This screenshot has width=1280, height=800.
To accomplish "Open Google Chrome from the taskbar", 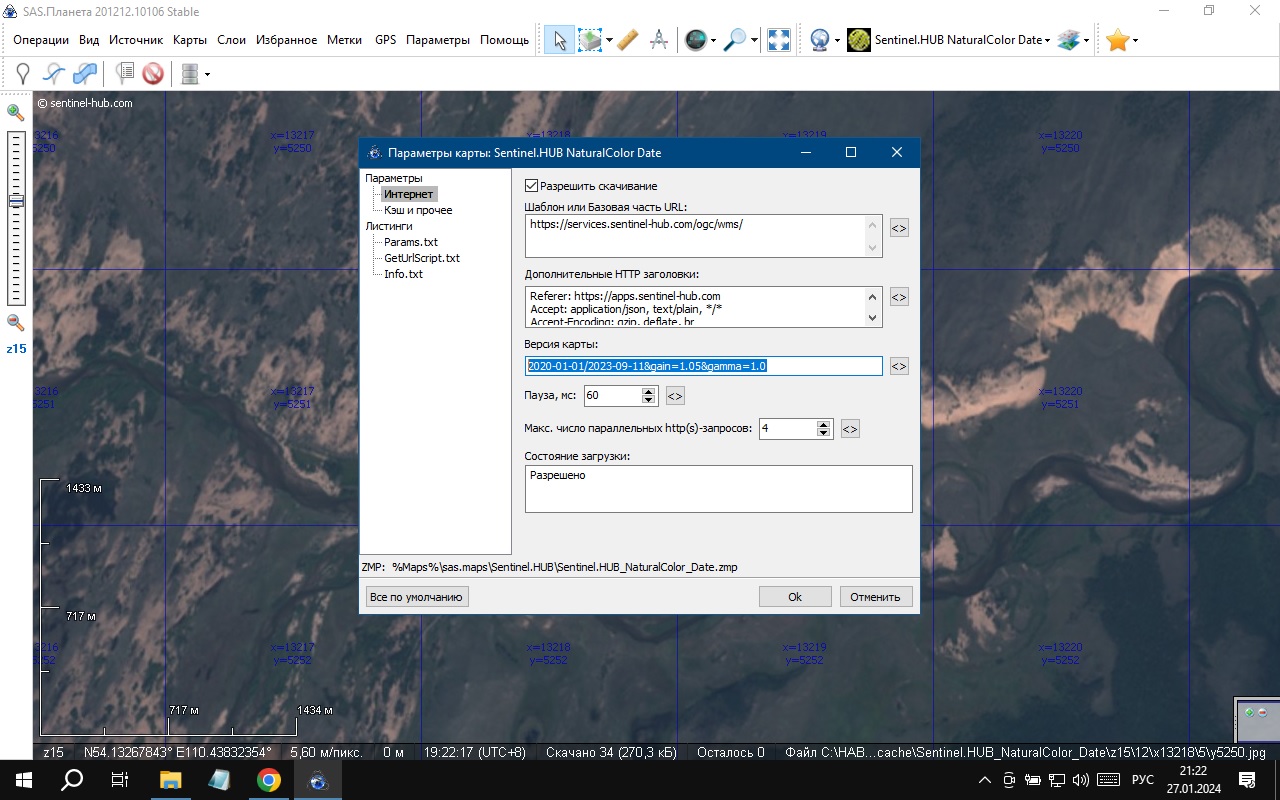I will pyautogui.click(x=268, y=780).
